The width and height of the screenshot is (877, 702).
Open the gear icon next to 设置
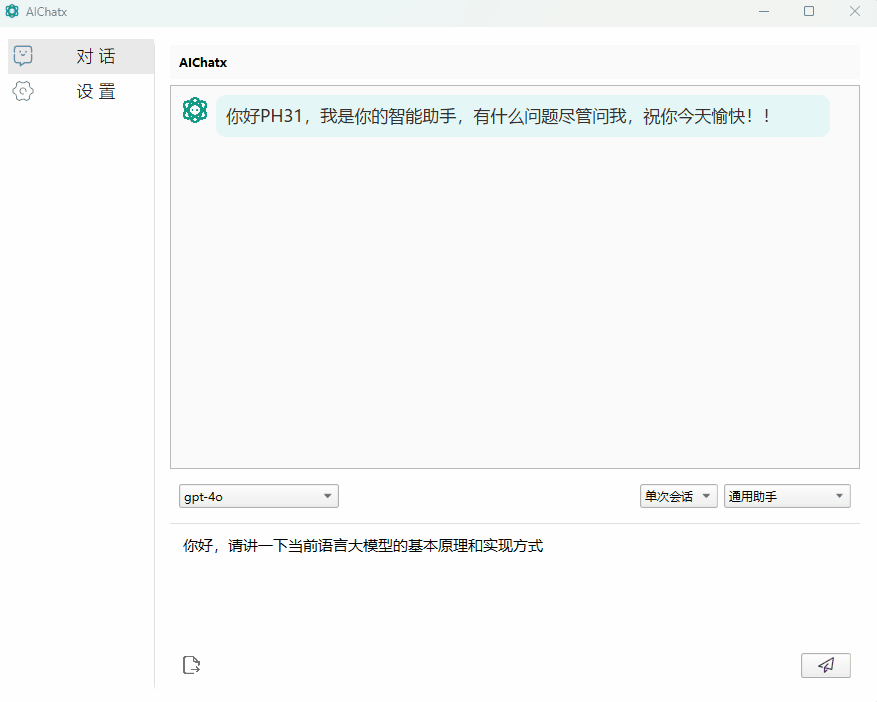pyautogui.click(x=23, y=91)
